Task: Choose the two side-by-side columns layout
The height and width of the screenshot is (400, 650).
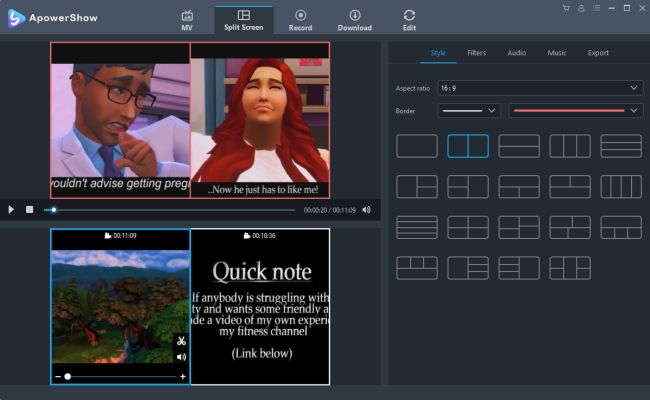Action: [x=468, y=146]
